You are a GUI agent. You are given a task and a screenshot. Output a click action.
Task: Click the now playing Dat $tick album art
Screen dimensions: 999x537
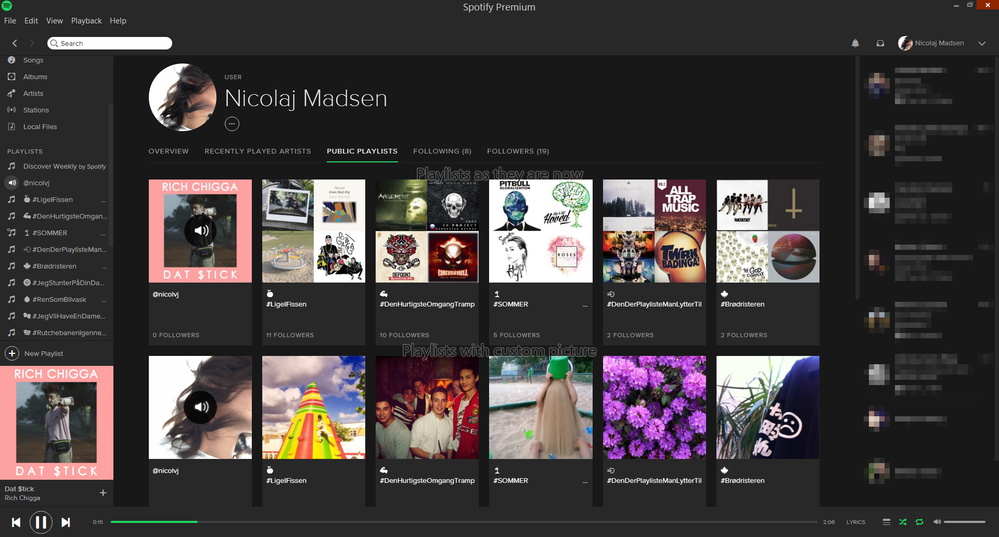point(57,422)
